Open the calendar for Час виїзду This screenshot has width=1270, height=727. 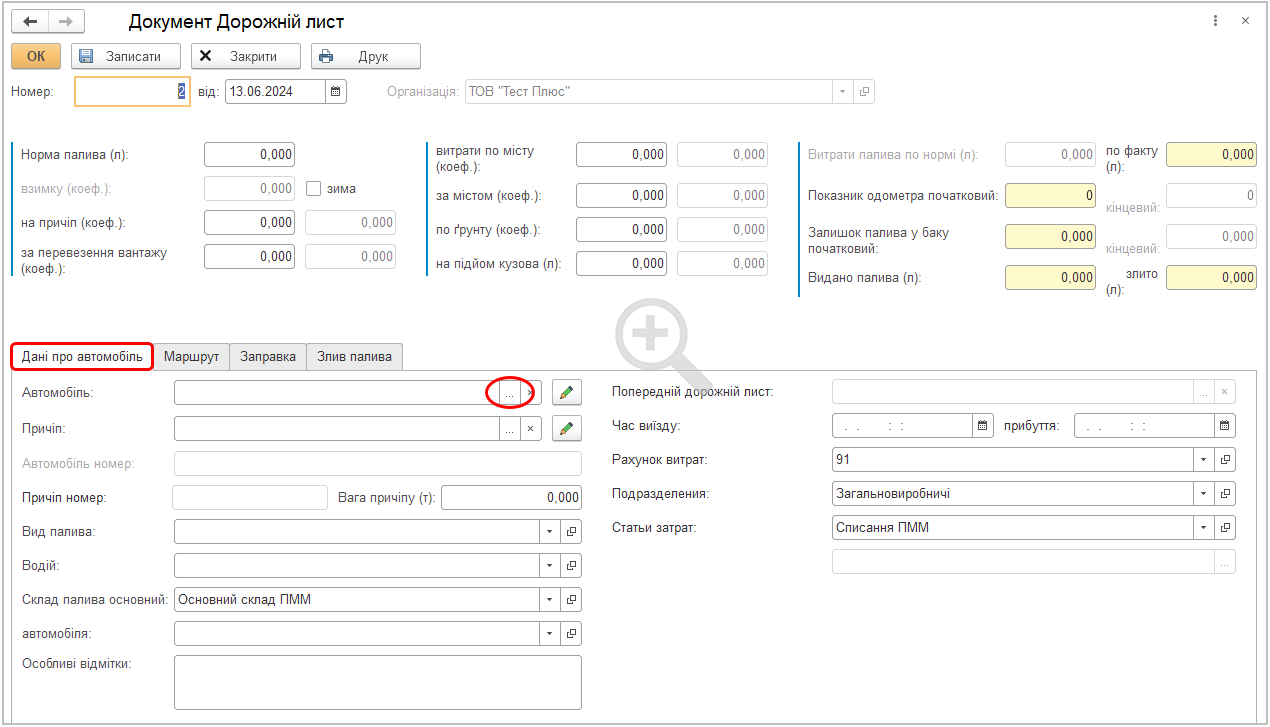(984, 426)
